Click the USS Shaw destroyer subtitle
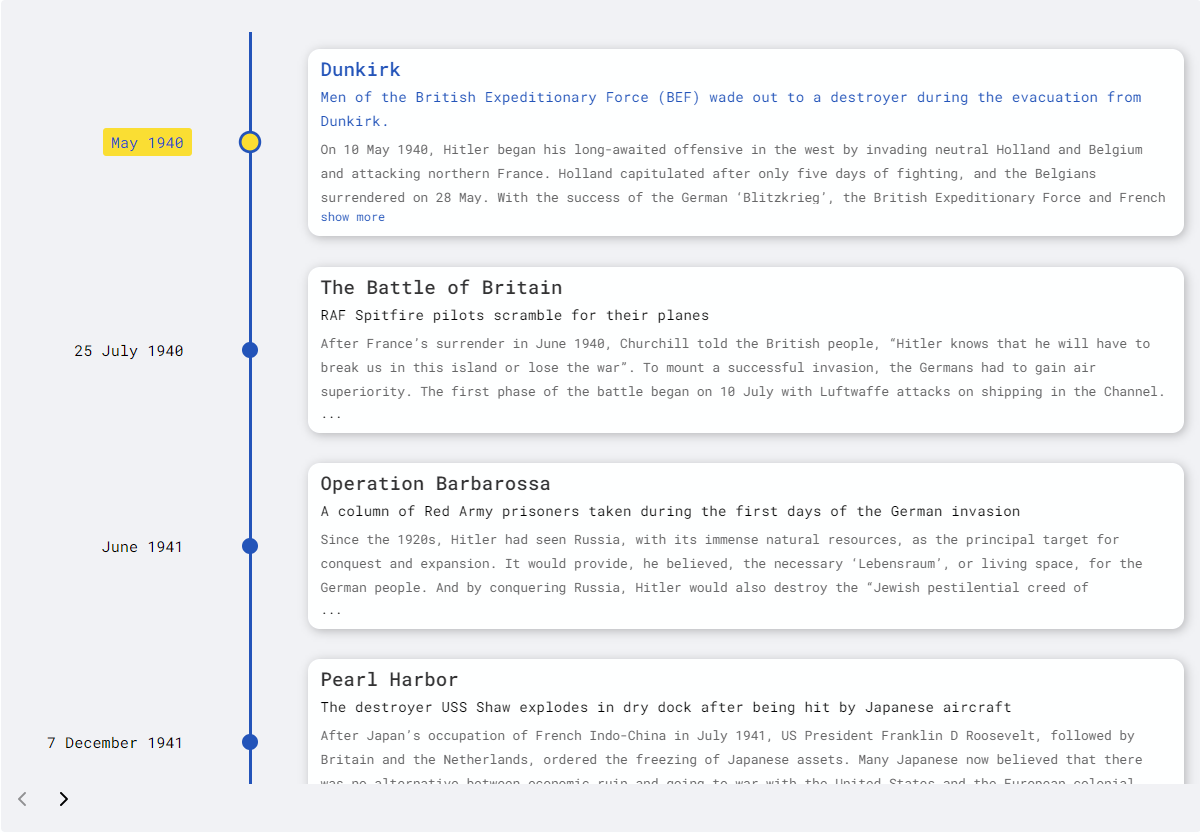Viewport: 1200px width, 833px height. [665, 707]
